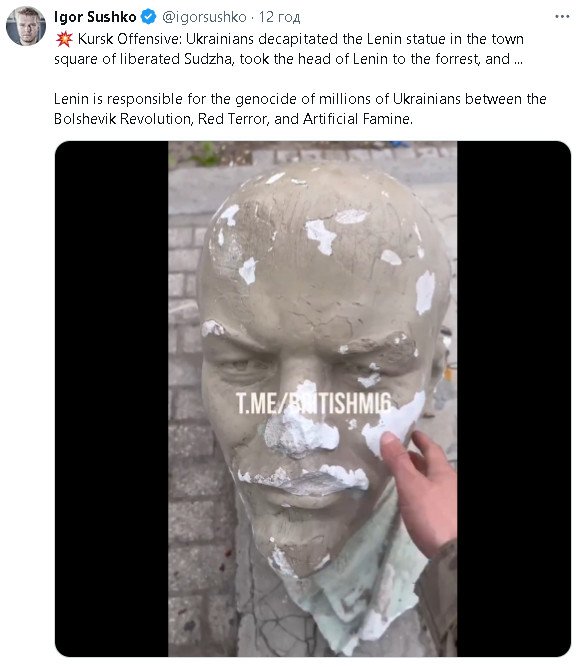This screenshot has width=581, height=667.
Task: Open Igor Sushko's profile avatar
Action: (26, 26)
